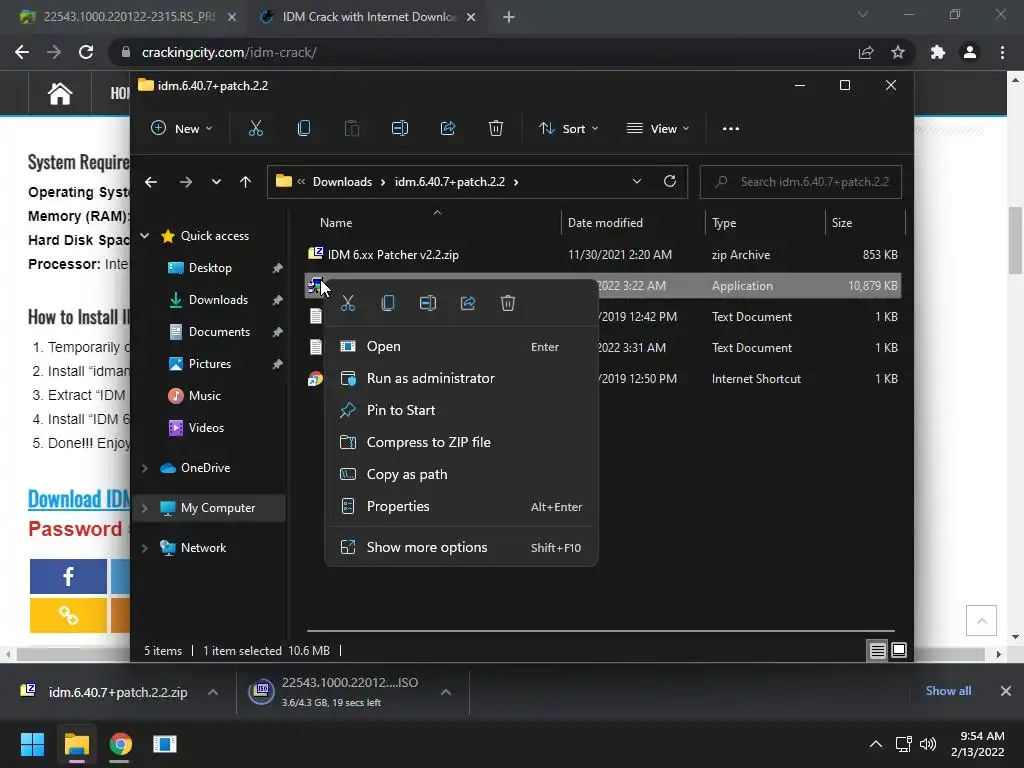Click Copy icon in context menu
Image resolution: width=1024 pixels, height=768 pixels.
(x=388, y=303)
